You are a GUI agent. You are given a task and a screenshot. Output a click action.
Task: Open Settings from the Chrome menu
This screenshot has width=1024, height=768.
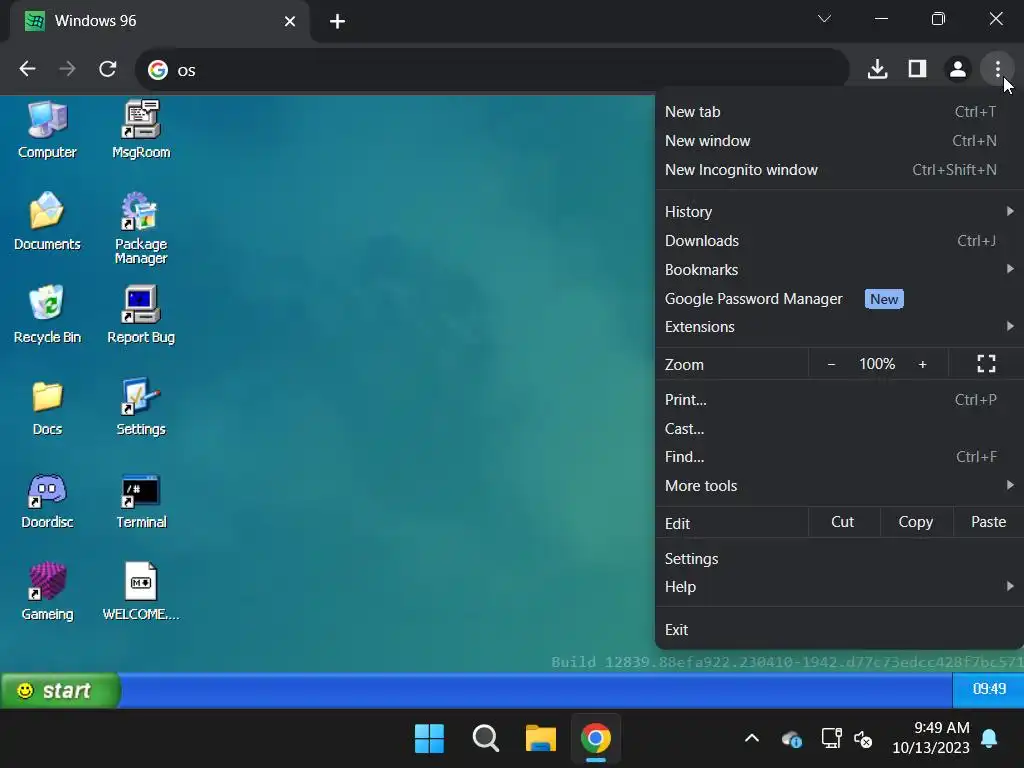click(839, 558)
